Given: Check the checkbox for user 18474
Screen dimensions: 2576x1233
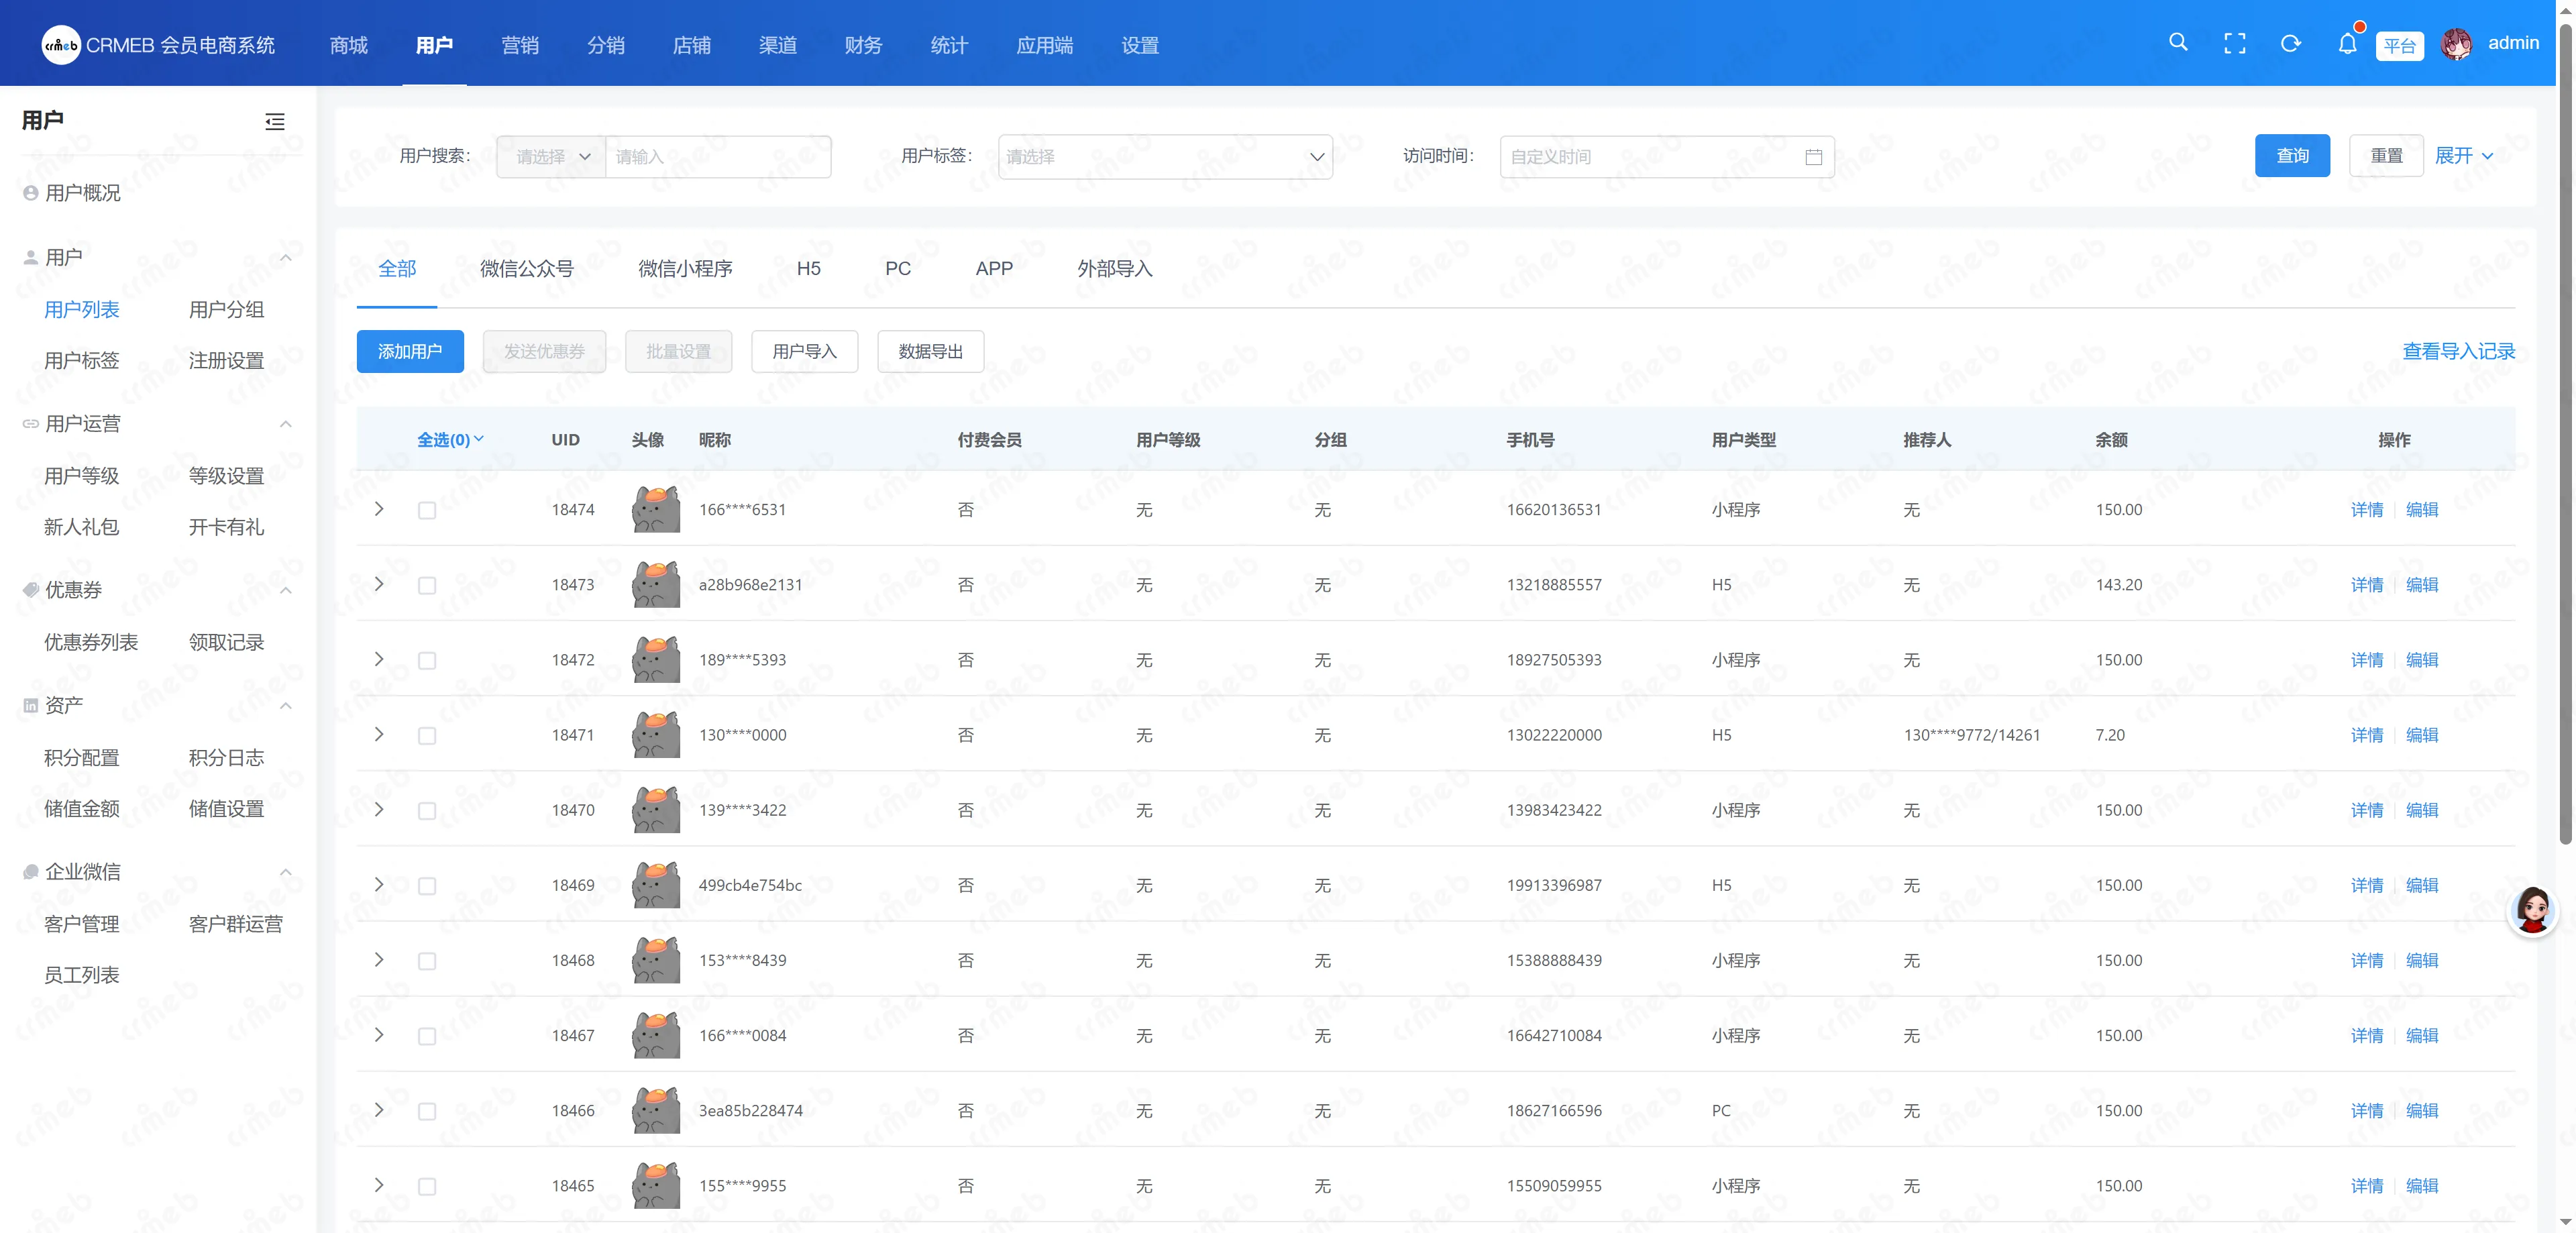Looking at the screenshot, I should click(x=427, y=510).
